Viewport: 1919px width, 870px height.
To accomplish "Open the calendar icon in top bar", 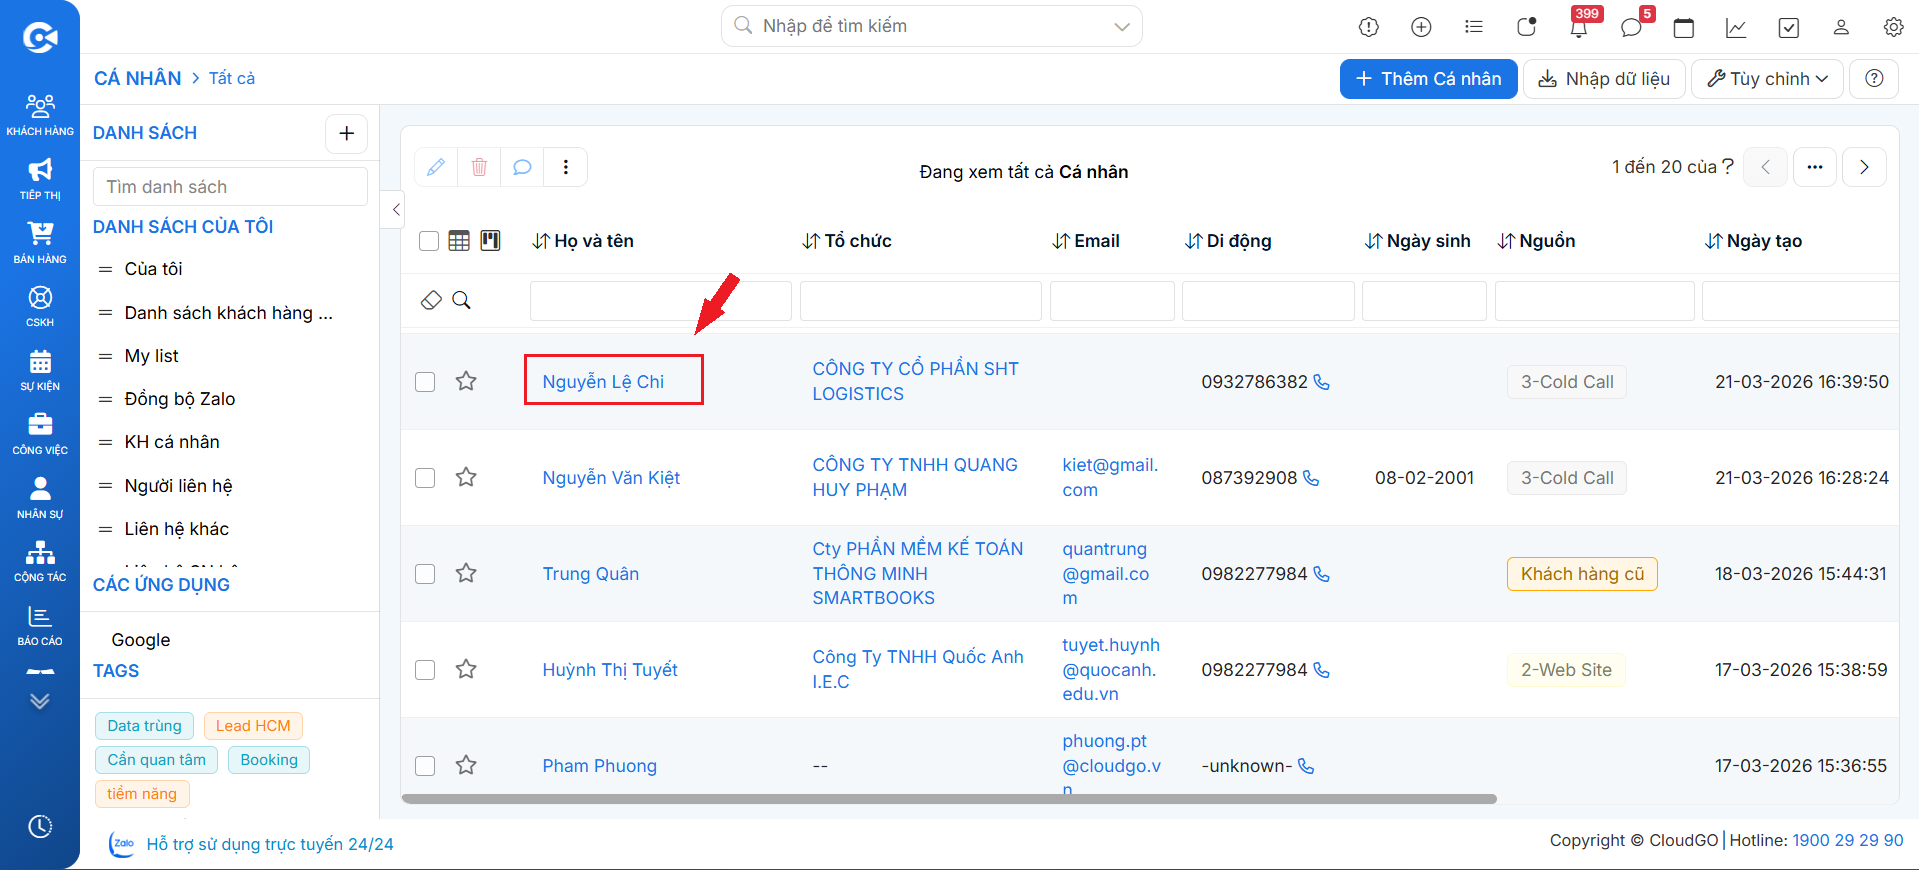I will tap(1684, 27).
